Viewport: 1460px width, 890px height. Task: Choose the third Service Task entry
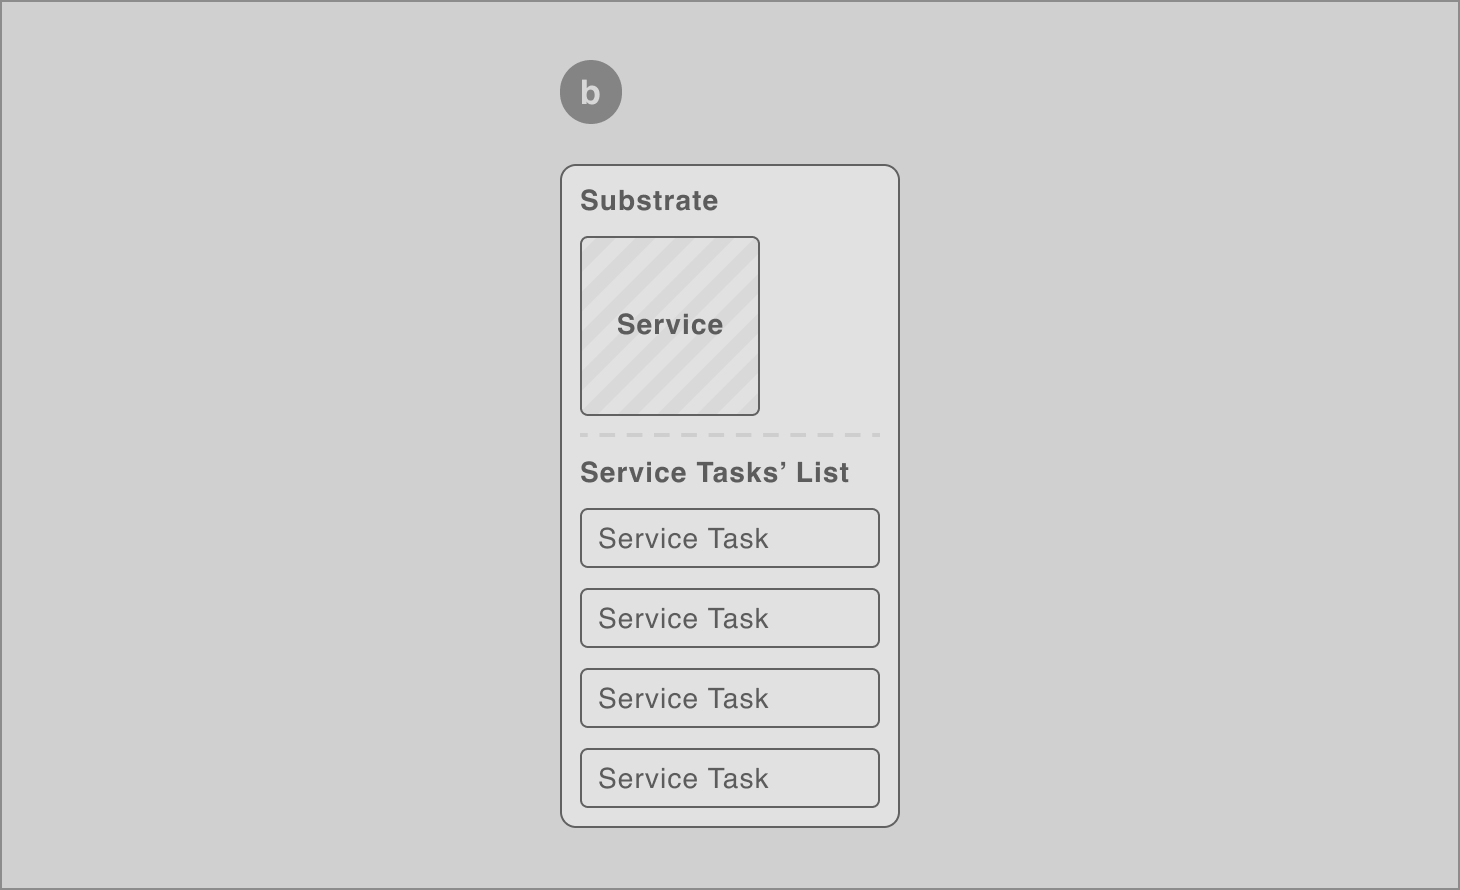pos(730,698)
